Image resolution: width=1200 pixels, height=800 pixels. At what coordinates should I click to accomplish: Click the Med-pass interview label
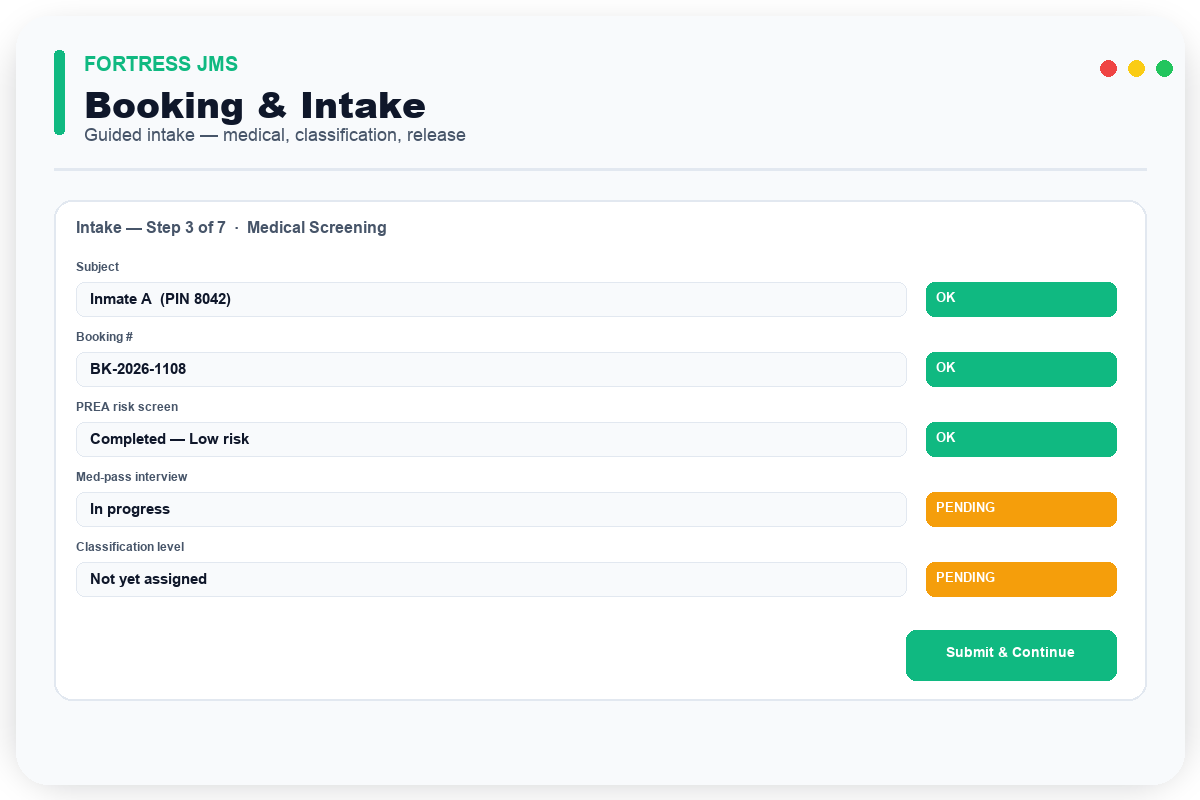point(131,477)
